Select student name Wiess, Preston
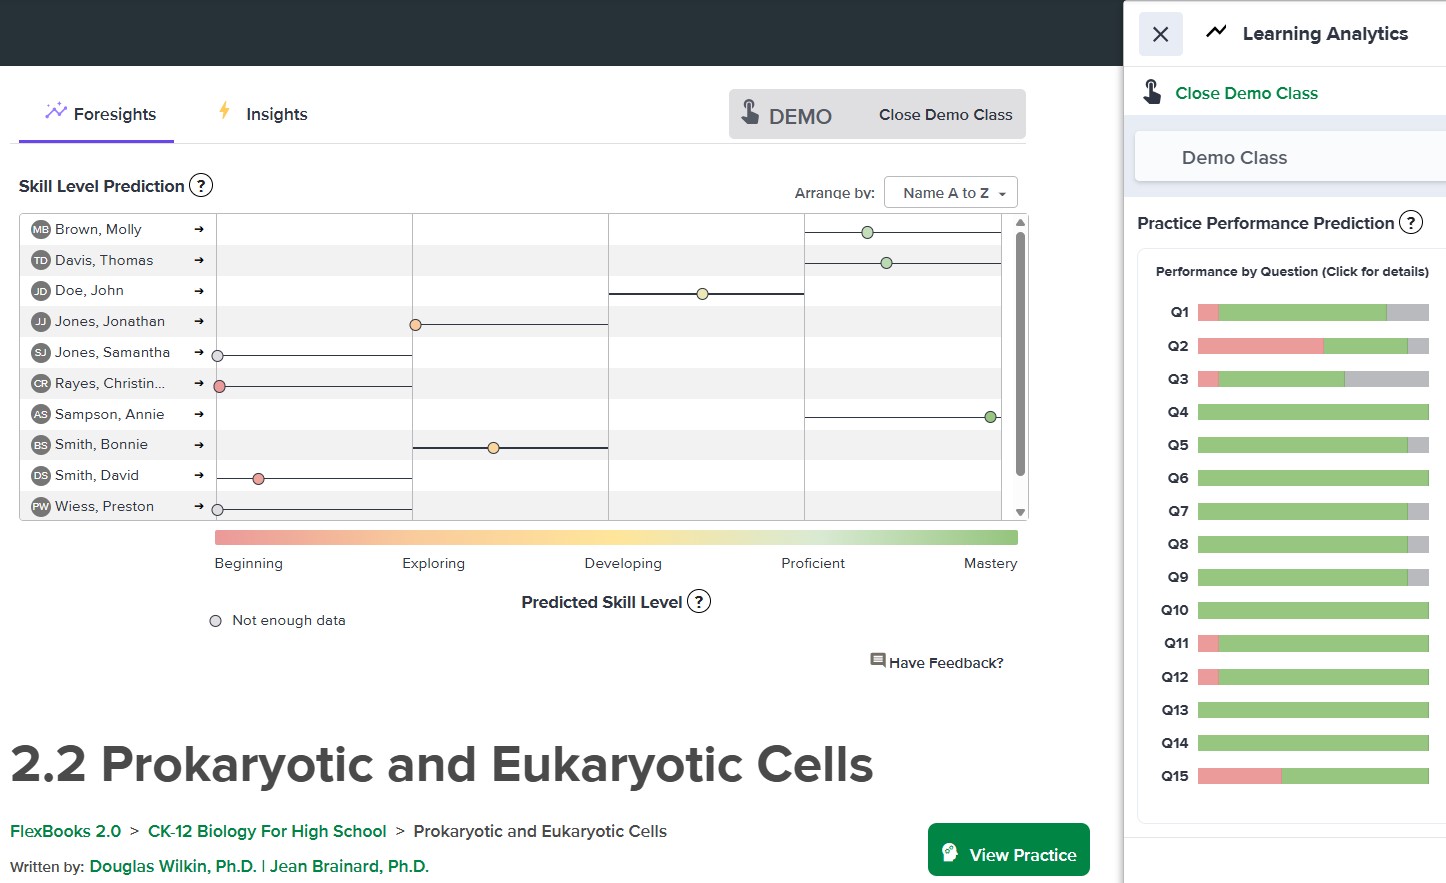Screen dimensions: 1446x883 click(104, 506)
